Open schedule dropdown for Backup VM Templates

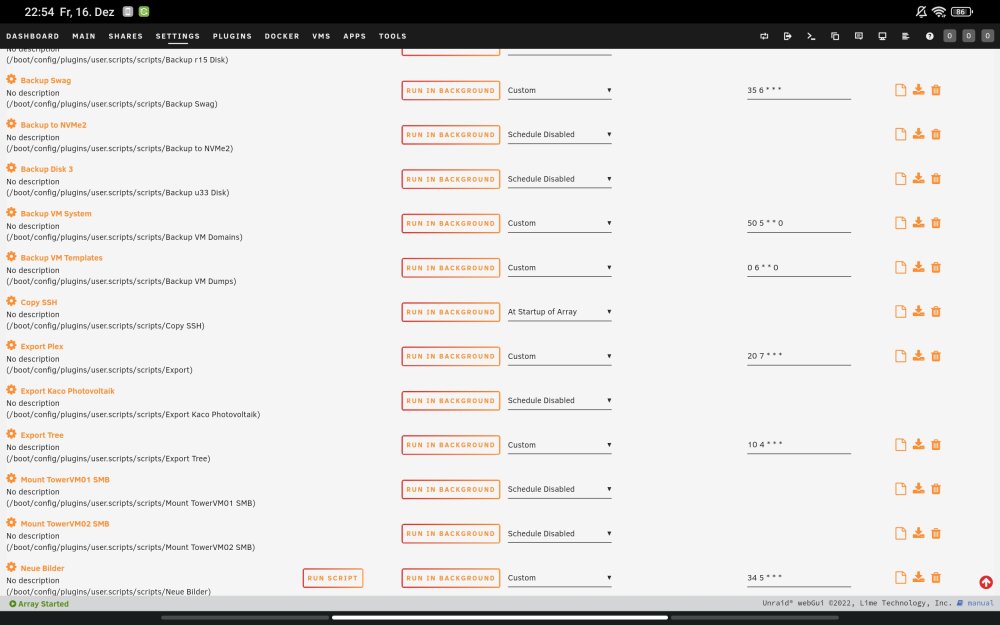point(559,268)
